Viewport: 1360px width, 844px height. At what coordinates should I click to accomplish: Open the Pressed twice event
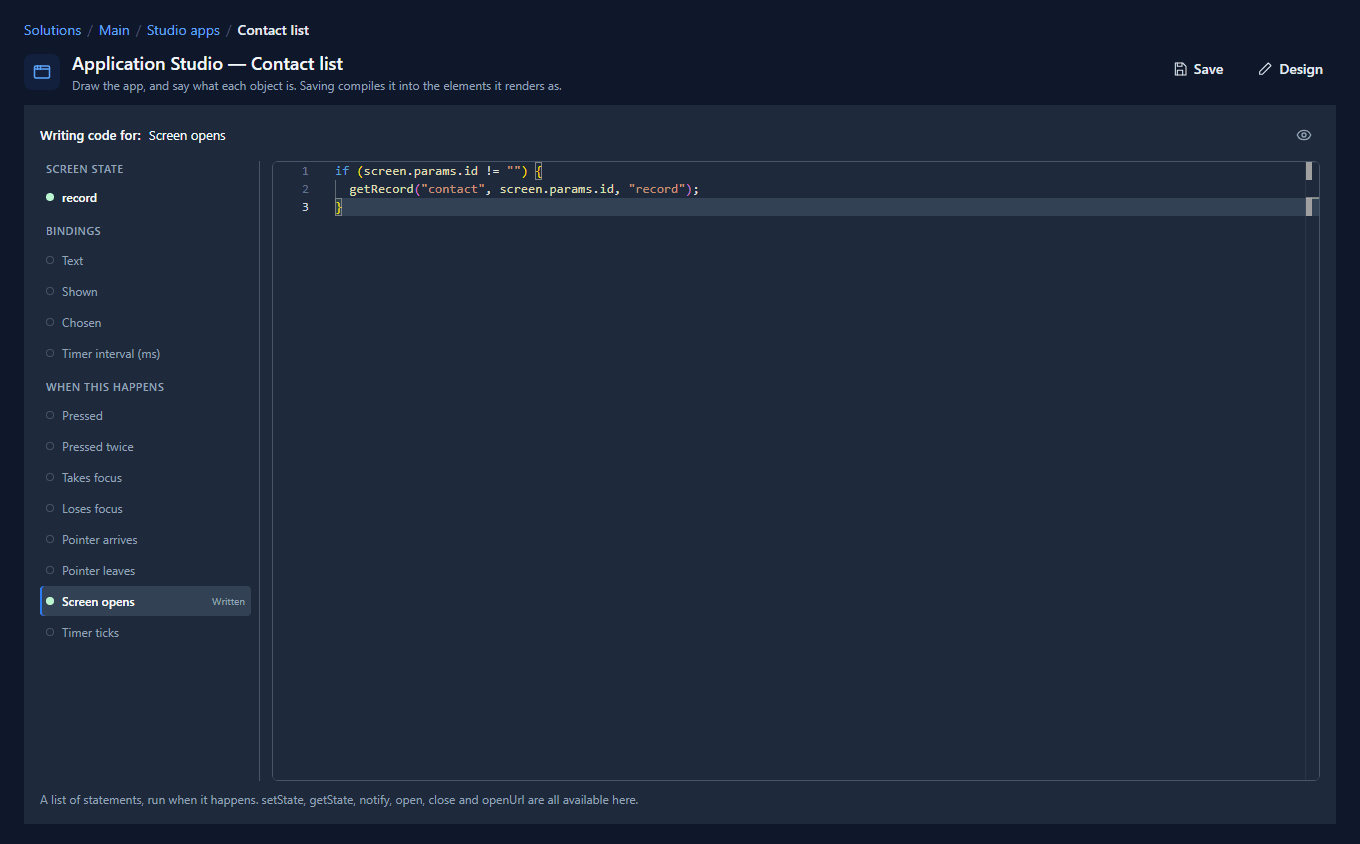pyautogui.click(x=145, y=447)
